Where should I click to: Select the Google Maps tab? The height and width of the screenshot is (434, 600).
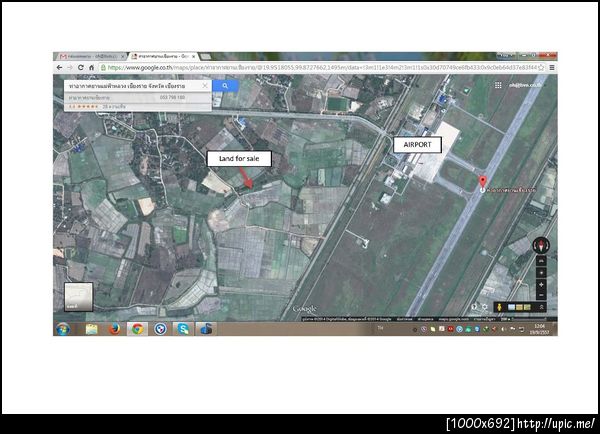click(x=163, y=56)
